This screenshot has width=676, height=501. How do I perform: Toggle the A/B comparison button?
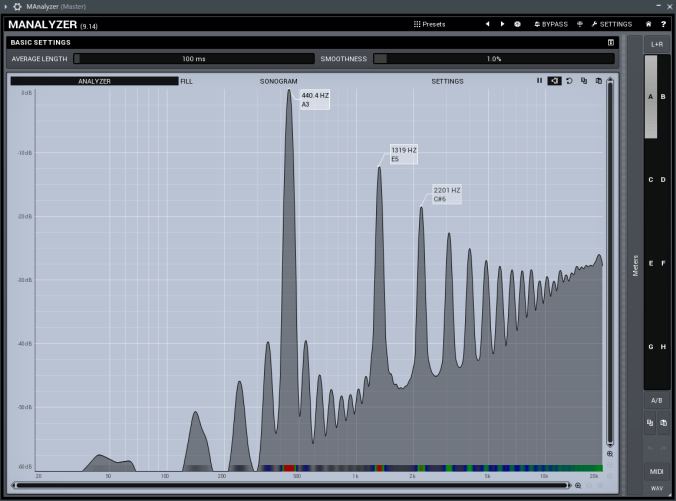click(x=656, y=400)
